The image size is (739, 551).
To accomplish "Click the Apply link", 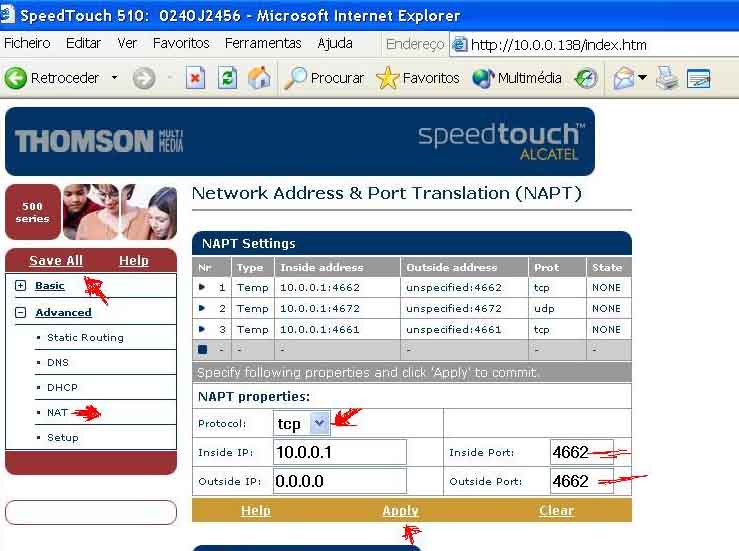I will tap(400, 510).
